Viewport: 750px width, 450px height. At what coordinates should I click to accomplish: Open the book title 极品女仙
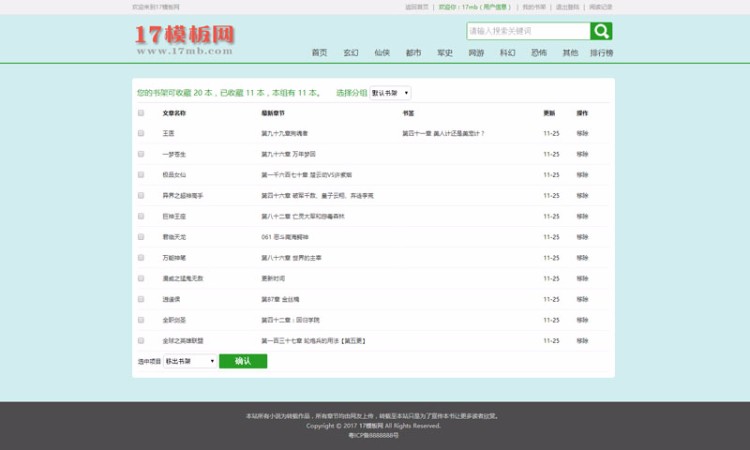pos(174,175)
